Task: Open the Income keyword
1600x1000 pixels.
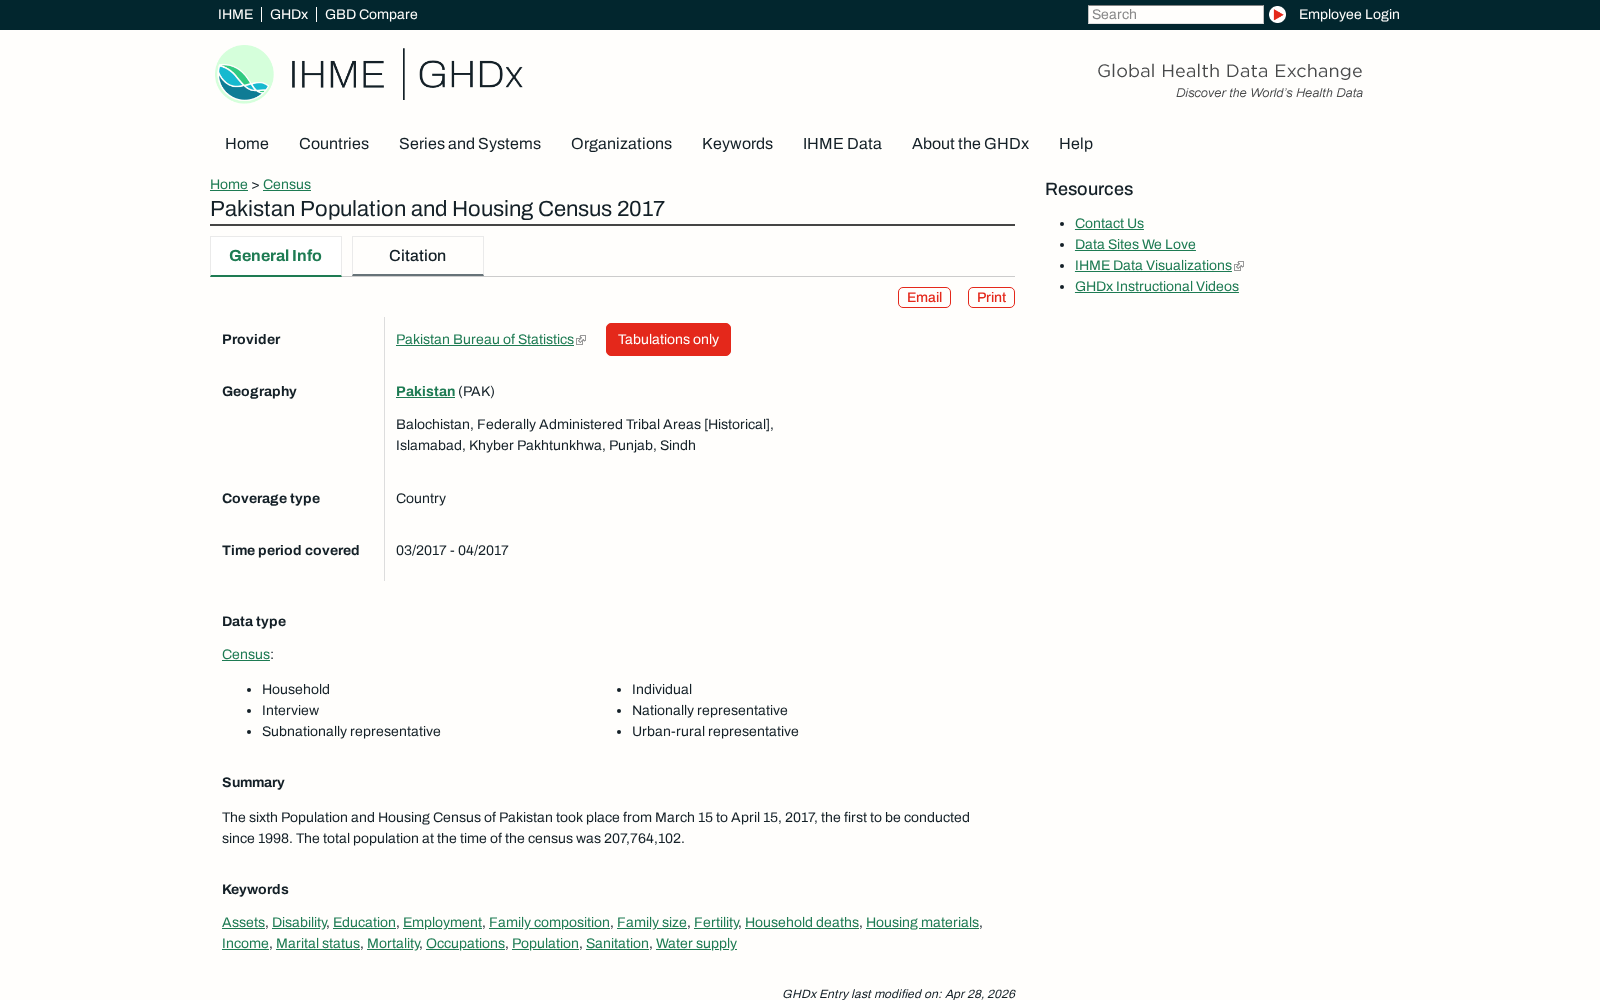Action: coord(245,944)
